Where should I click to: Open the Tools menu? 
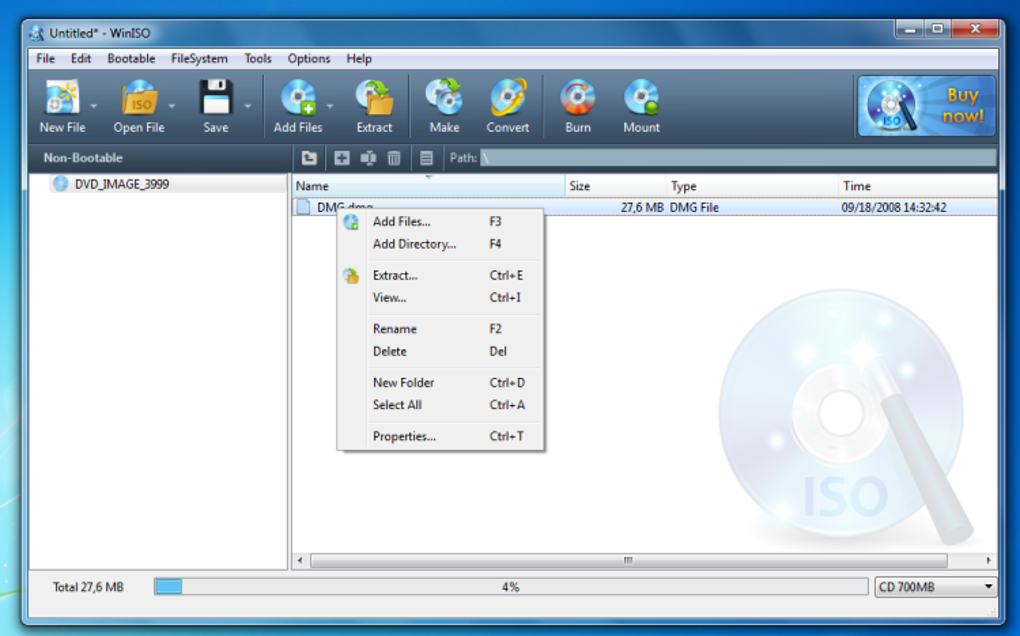[x=258, y=59]
